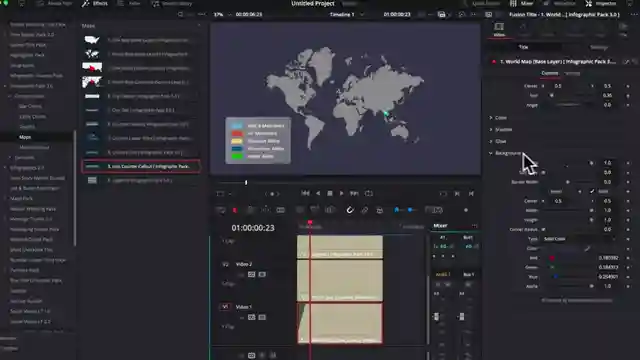Toggle the Linked Selection chain icon
The image size is (640, 360).
[x=364, y=210]
